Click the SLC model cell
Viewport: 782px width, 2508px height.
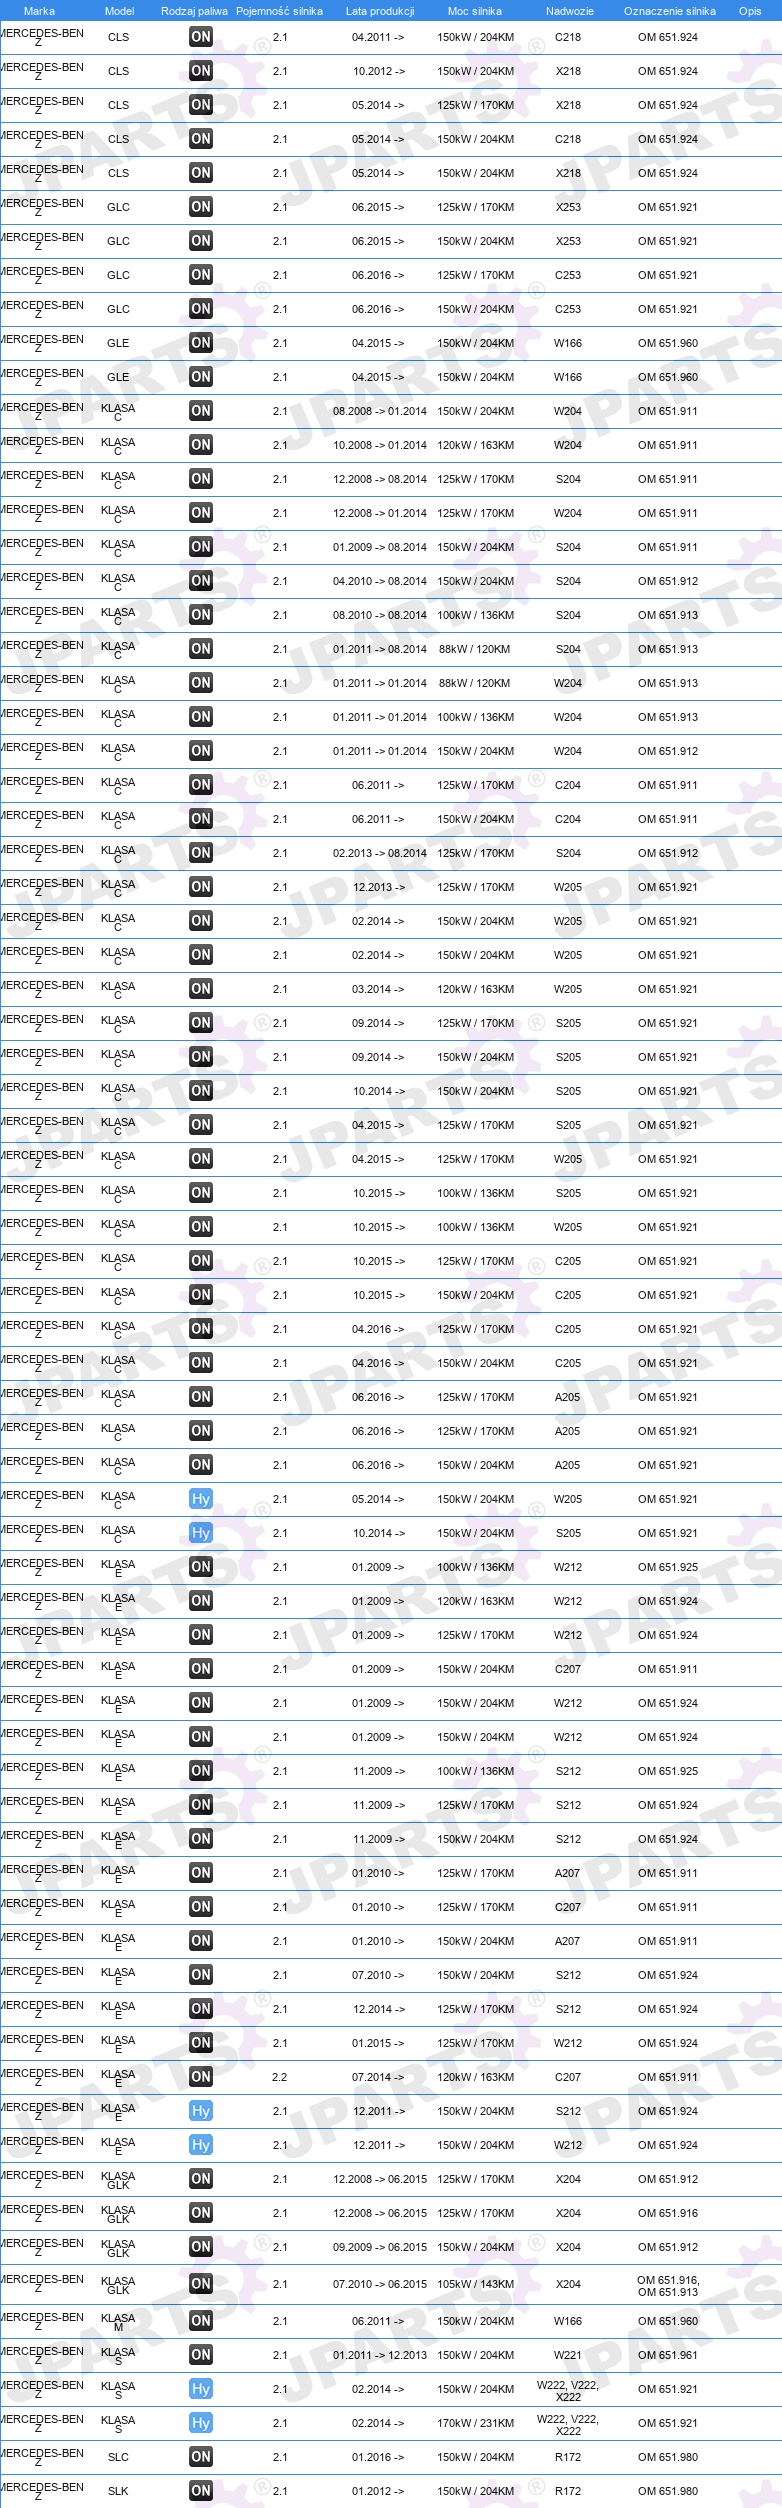118,2457
